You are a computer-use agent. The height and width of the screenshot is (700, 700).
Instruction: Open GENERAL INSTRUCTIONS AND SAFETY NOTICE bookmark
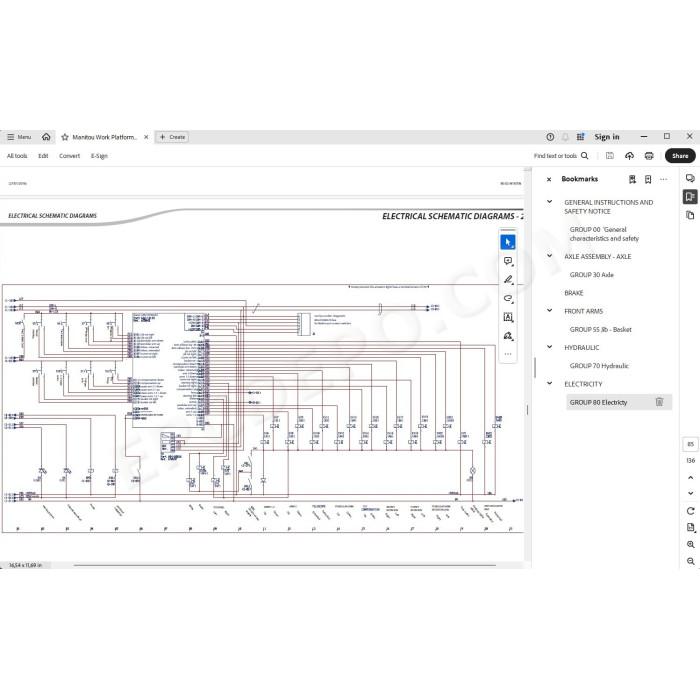point(608,207)
